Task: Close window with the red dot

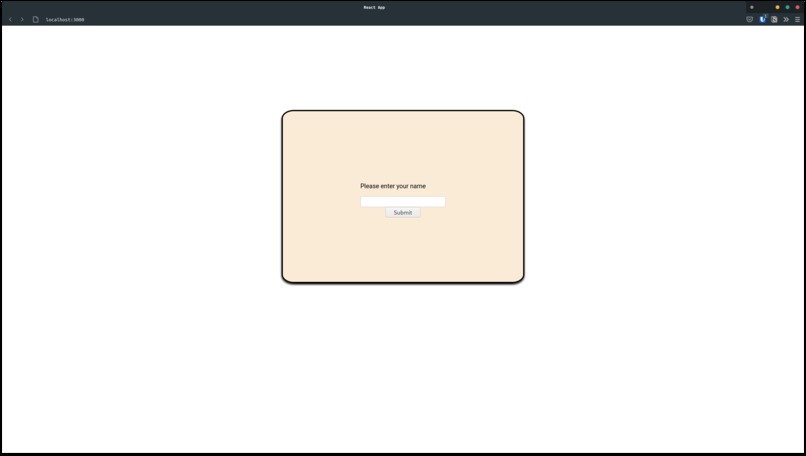Action: tap(797, 7)
